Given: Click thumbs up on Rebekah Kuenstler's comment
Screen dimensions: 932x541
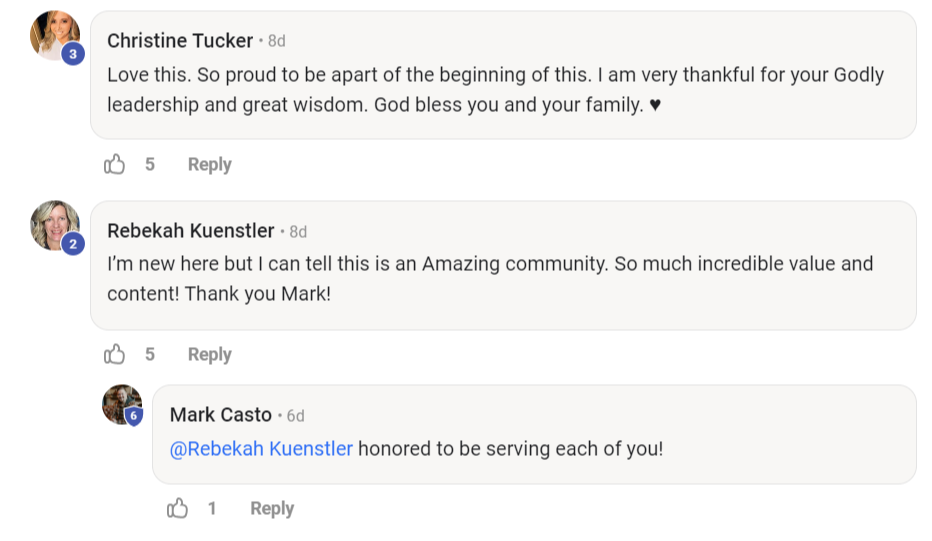Looking at the screenshot, I should (115, 354).
